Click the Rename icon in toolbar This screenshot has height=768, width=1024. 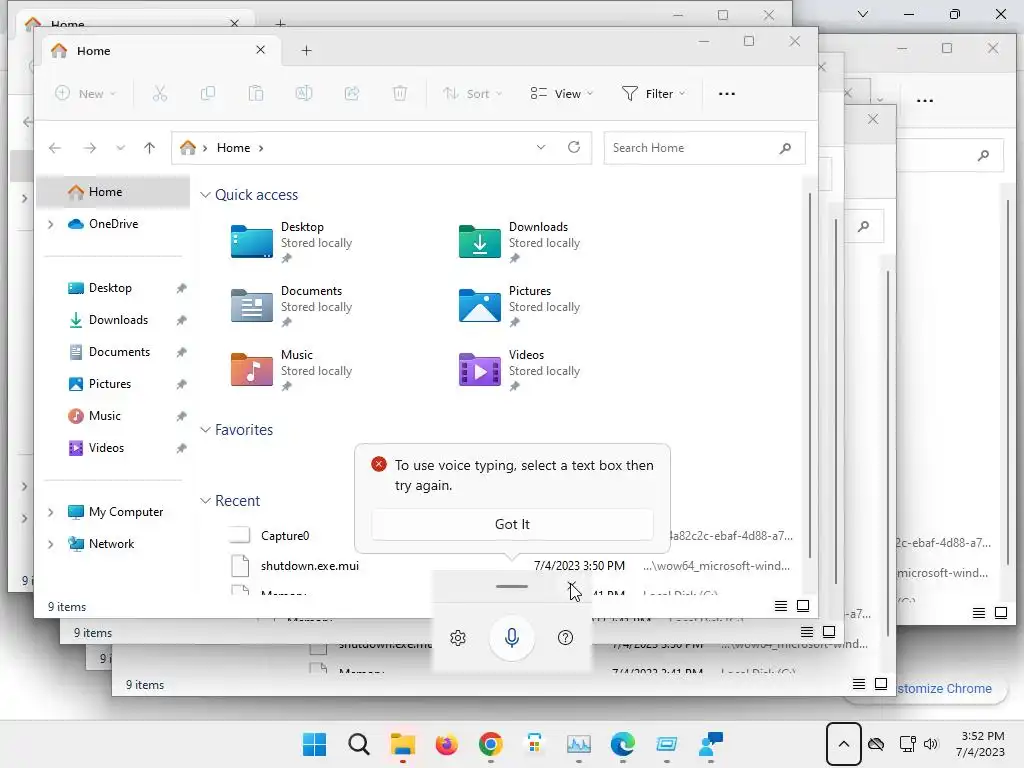point(304,93)
